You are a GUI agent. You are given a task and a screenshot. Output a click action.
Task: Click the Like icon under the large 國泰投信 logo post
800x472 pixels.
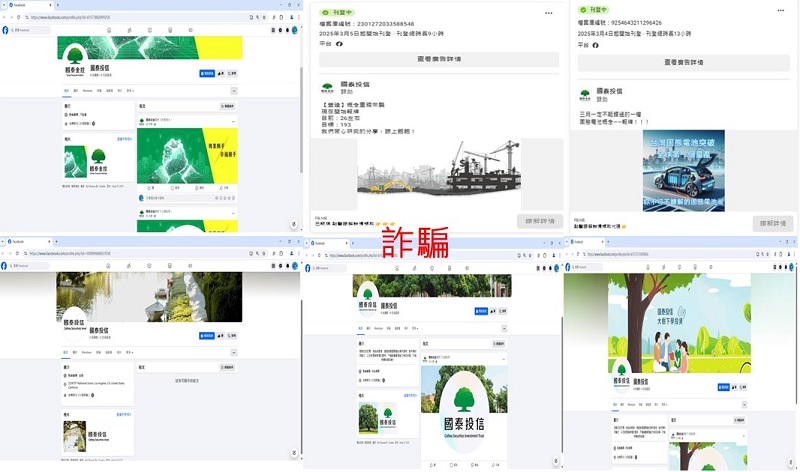(x=433, y=465)
